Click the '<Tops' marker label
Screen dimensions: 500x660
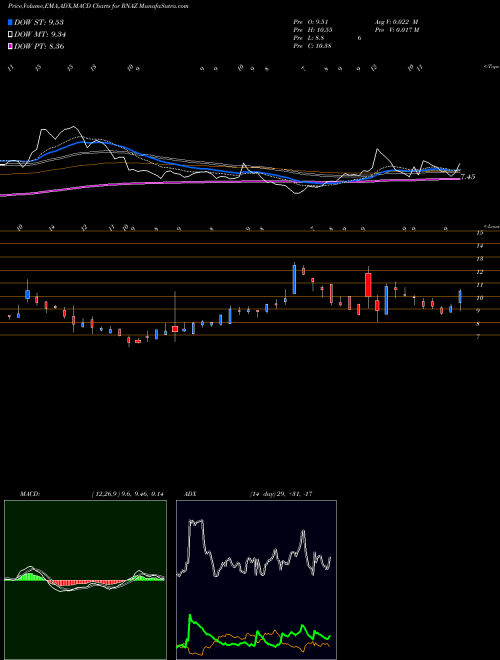[491, 67]
